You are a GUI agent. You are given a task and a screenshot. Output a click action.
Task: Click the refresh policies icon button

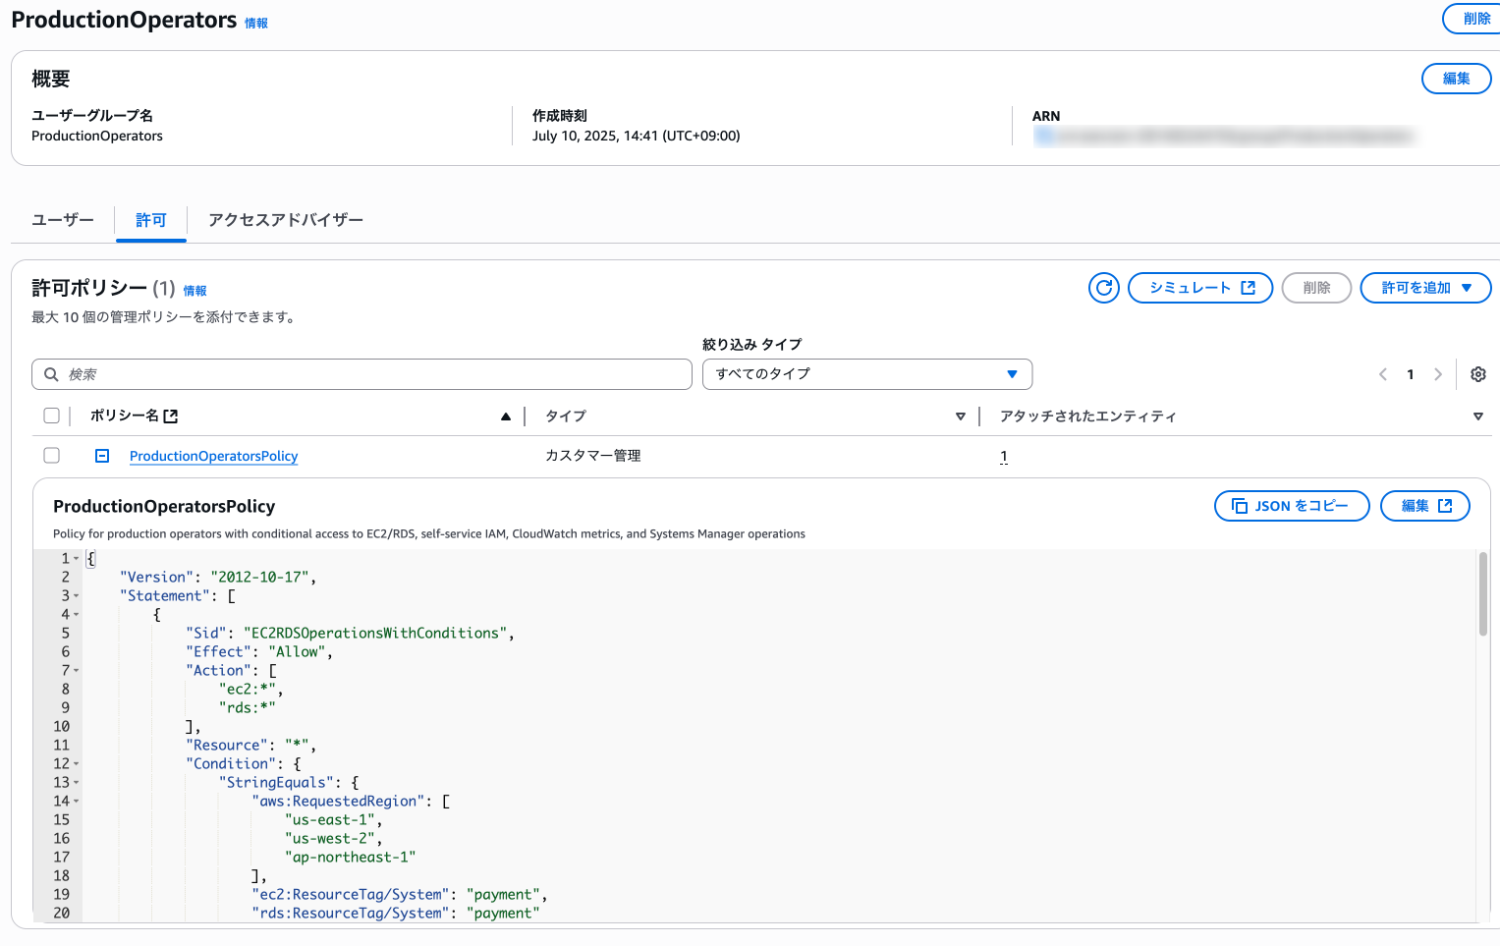[1103, 288]
